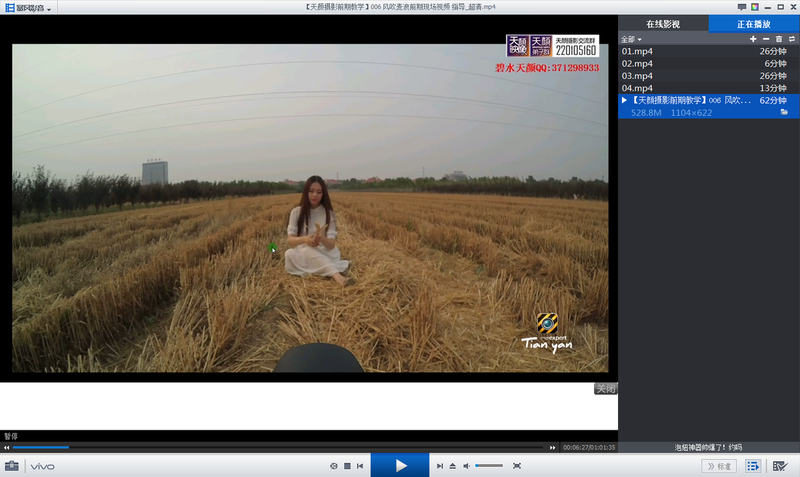This screenshot has height=477, width=800.
Task: Open the toolbox briefcase icon
Action: (12, 466)
